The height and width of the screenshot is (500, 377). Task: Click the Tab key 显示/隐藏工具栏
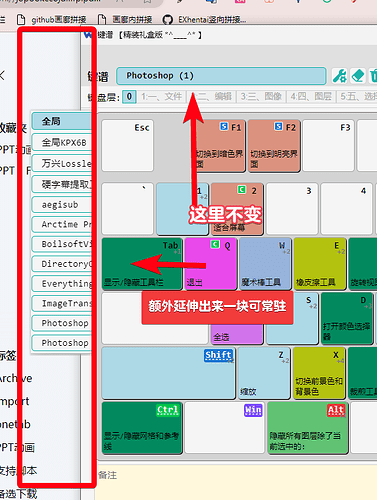[142, 263]
